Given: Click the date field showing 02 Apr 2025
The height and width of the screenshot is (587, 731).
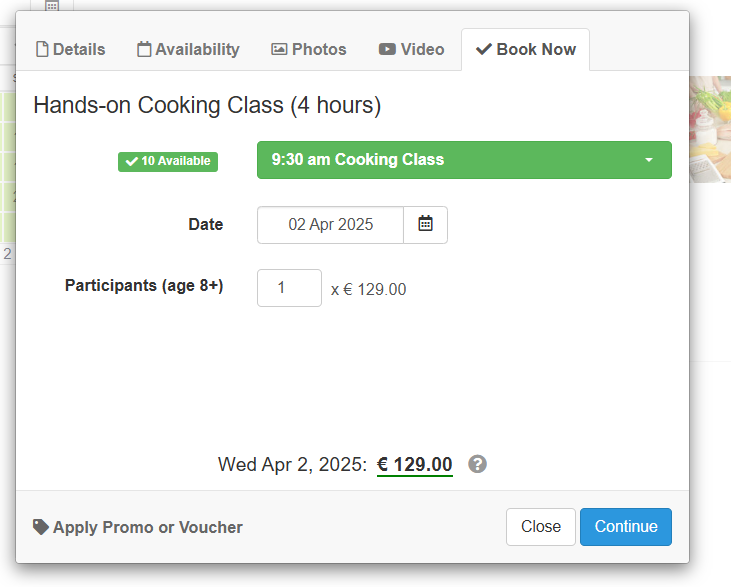Looking at the screenshot, I should 330,224.
